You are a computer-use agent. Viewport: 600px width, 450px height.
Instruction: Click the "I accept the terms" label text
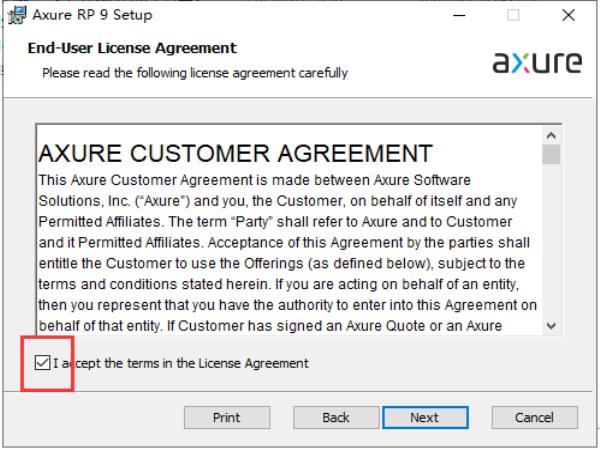coord(180,363)
